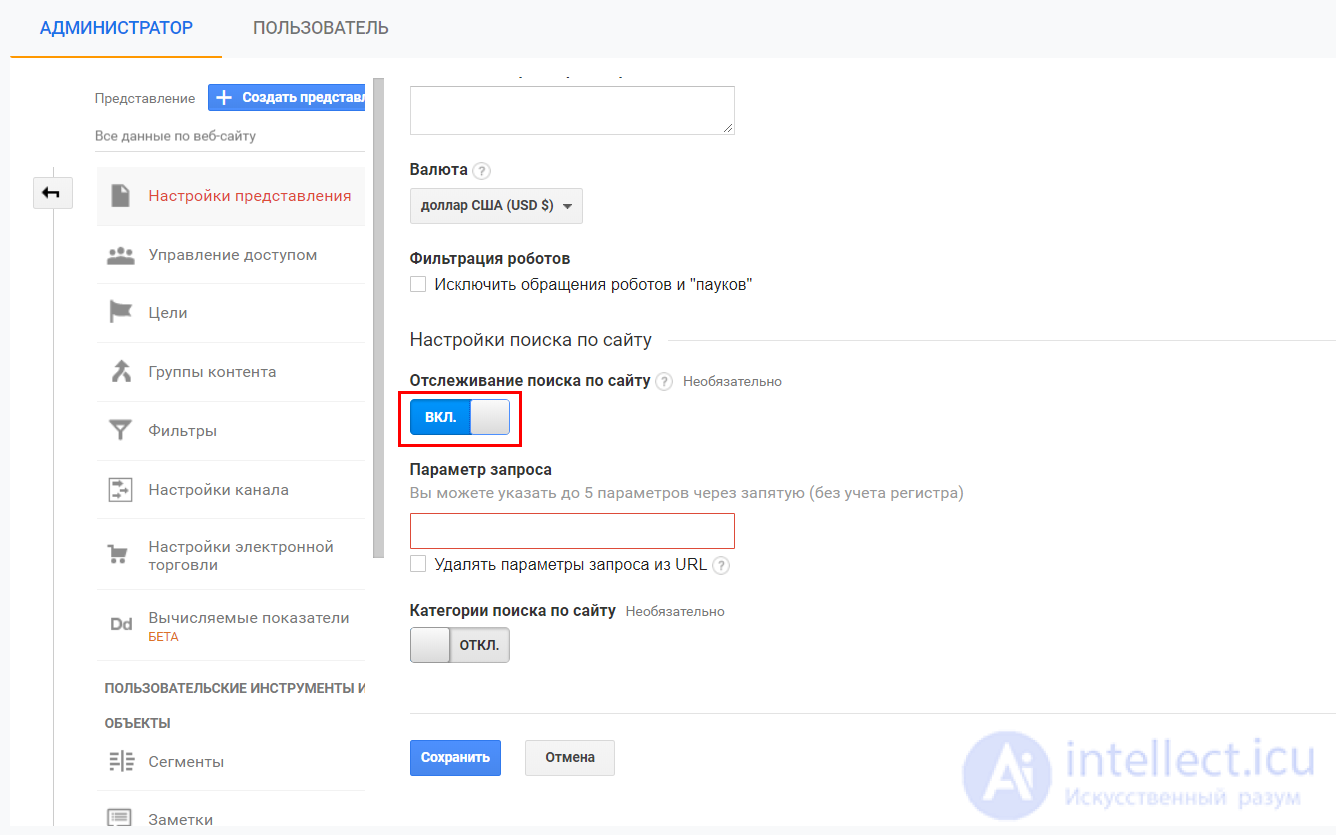Open Фильтры in the sidebar
This screenshot has height=835, width=1336.
(230, 431)
